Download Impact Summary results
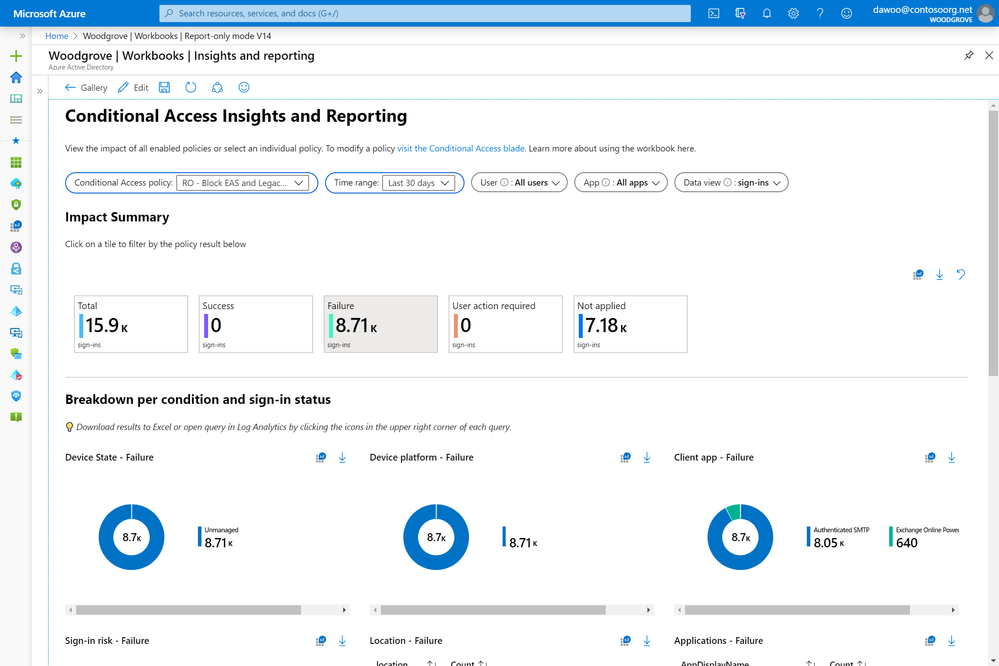The height and width of the screenshot is (666, 999). [939, 275]
